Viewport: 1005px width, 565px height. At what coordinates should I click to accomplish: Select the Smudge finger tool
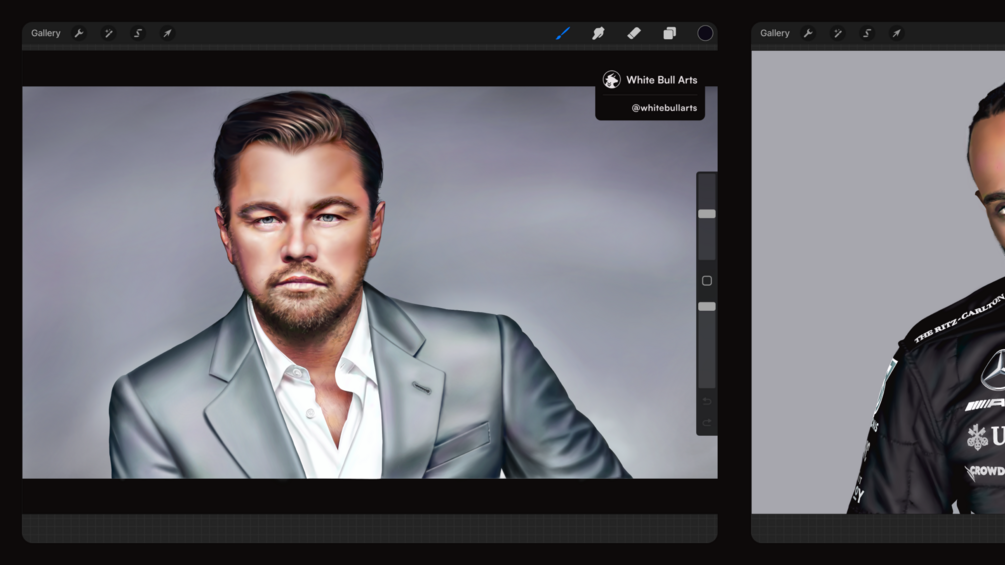coord(598,33)
